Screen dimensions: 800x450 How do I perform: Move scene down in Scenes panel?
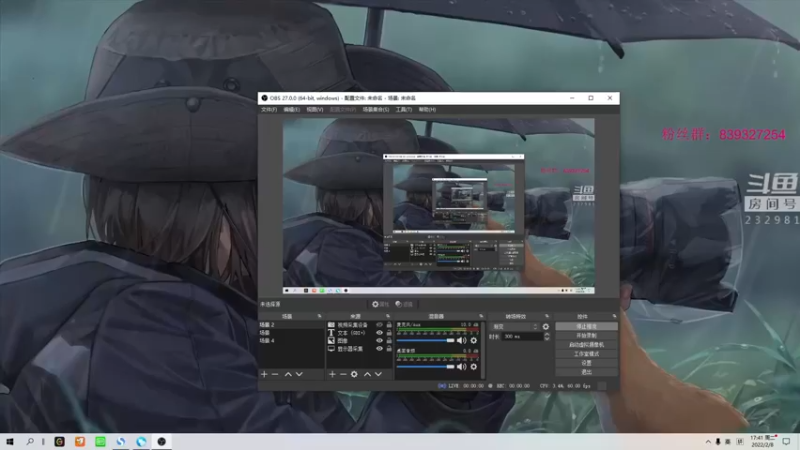tap(299, 374)
